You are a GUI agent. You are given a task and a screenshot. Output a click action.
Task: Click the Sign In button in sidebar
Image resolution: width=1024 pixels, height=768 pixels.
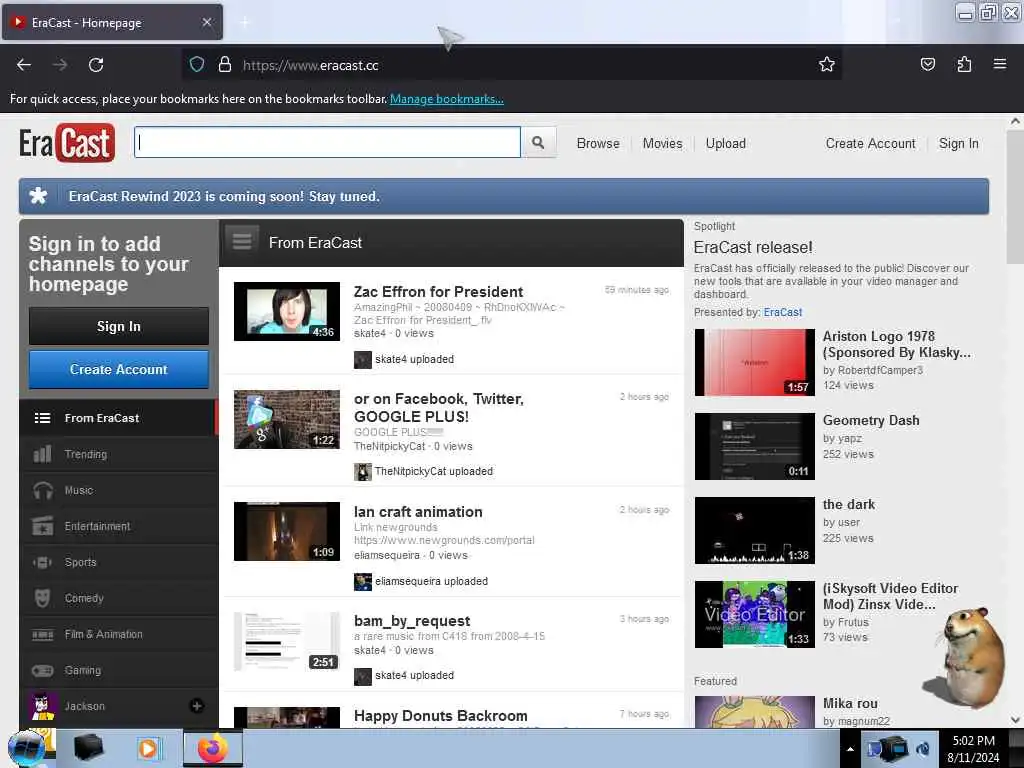[x=118, y=326]
